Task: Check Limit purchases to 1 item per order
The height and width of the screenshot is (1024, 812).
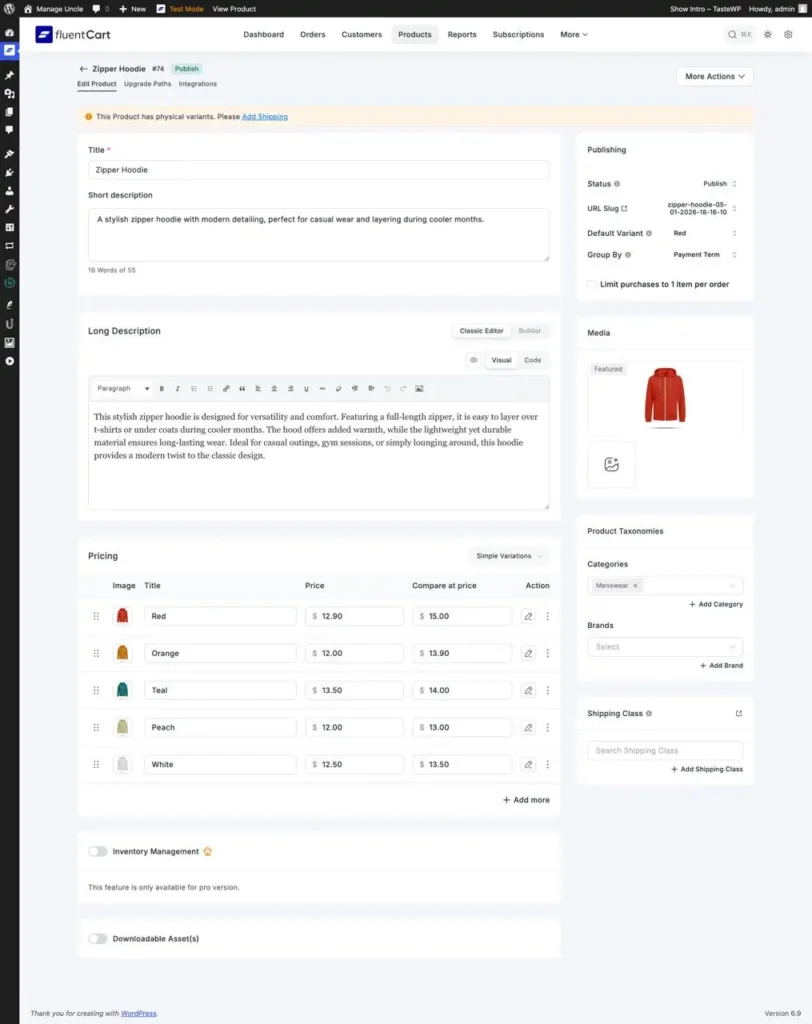Action: pyautogui.click(x=592, y=284)
